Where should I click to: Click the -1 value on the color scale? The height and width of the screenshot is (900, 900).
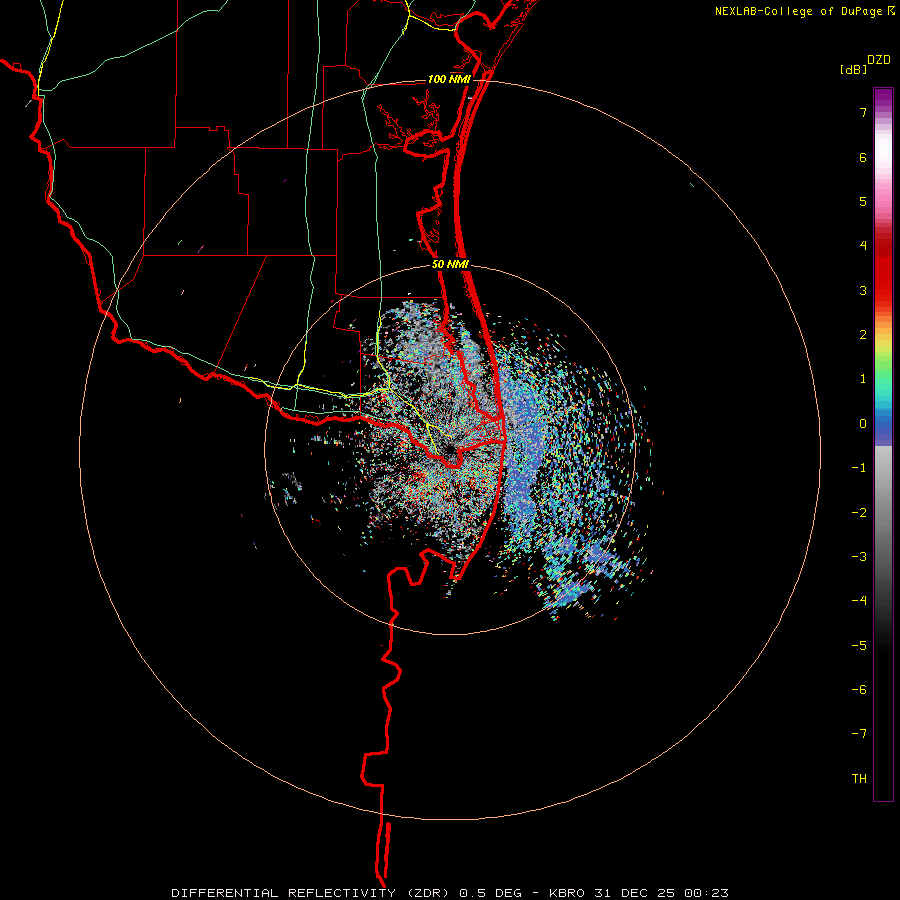point(859,468)
